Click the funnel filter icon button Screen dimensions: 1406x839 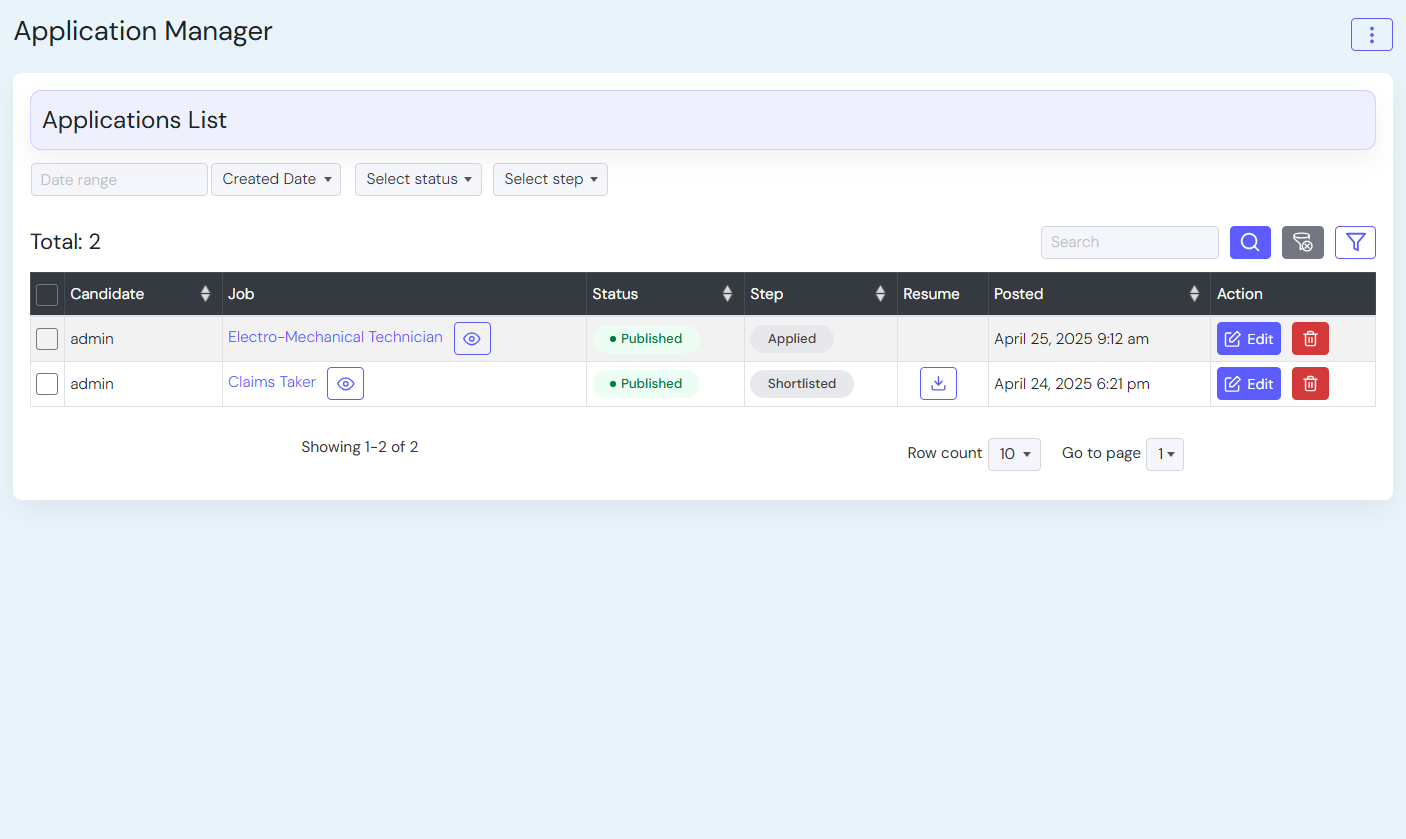pyautogui.click(x=1355, y=242)
